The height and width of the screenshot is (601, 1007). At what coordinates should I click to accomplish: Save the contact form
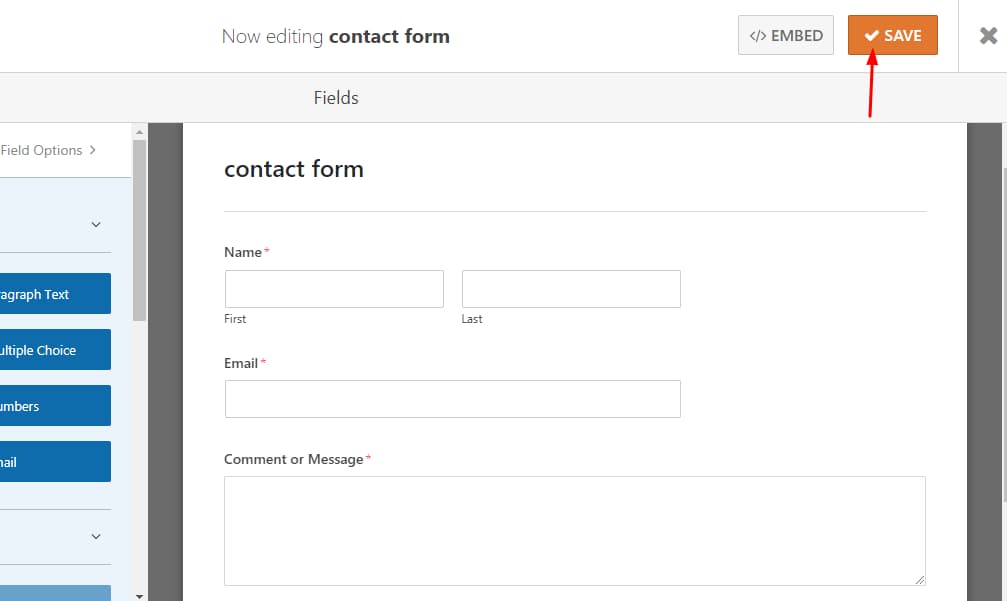[x=892, y=34]
